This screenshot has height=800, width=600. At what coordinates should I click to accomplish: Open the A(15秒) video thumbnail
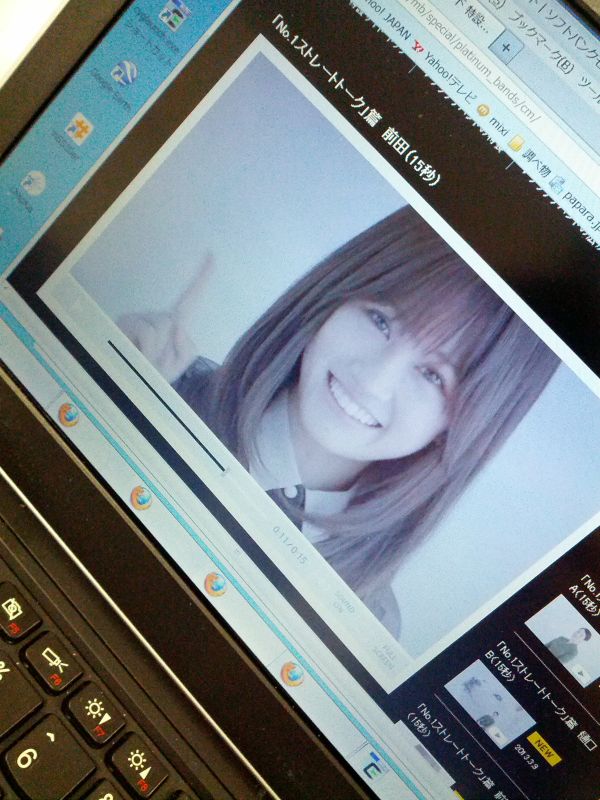(566, 640)
